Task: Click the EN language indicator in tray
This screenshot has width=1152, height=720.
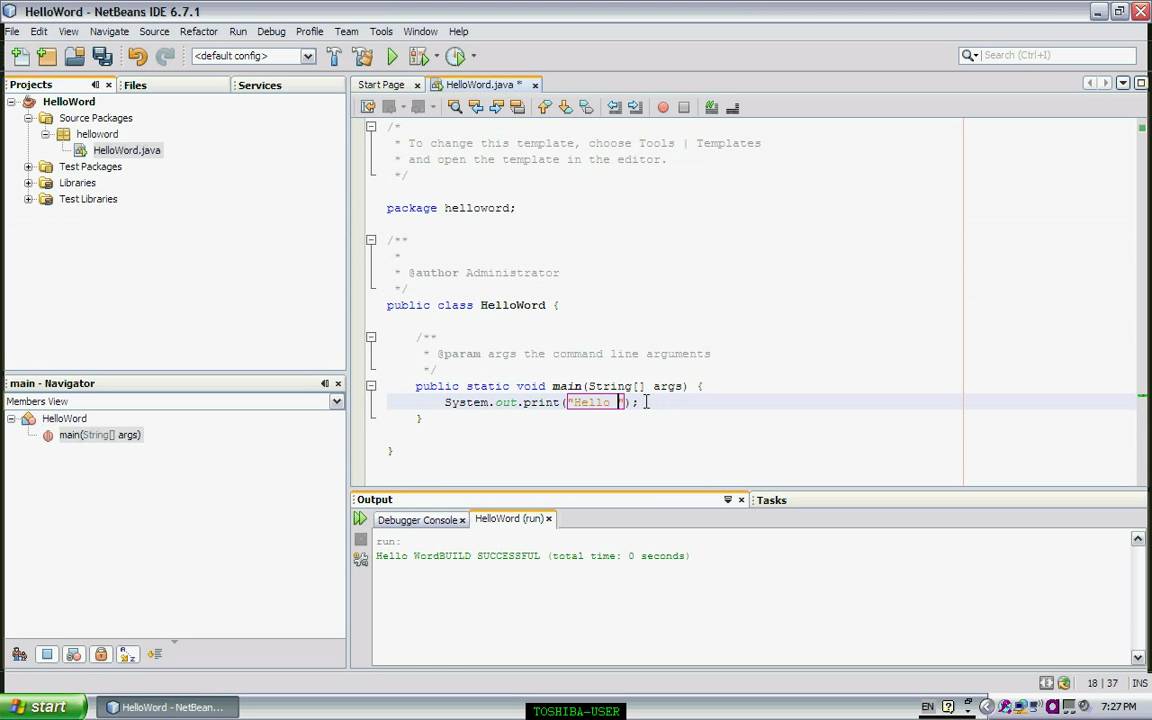Action: [x=927, y=707]
